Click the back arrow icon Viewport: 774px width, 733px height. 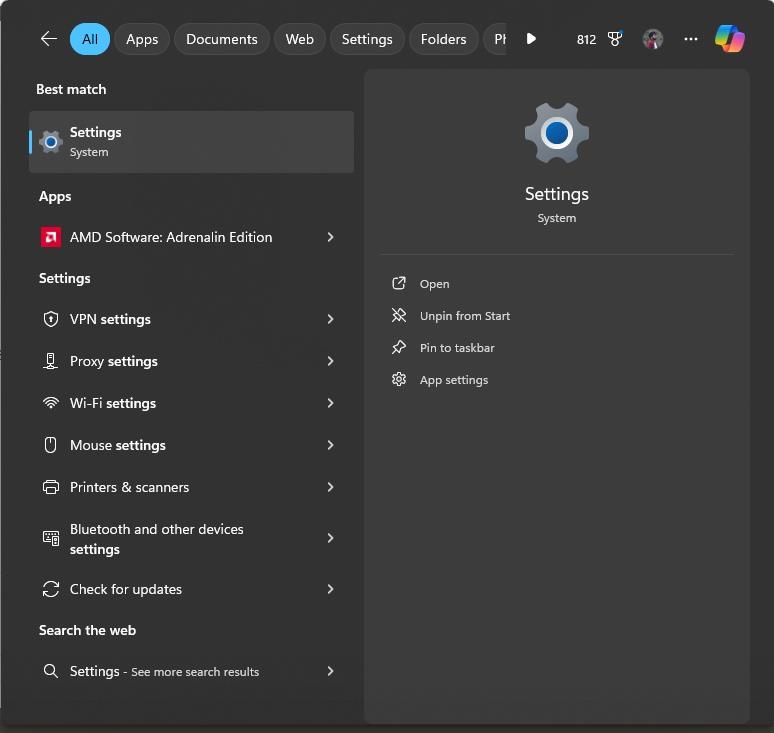49,39
